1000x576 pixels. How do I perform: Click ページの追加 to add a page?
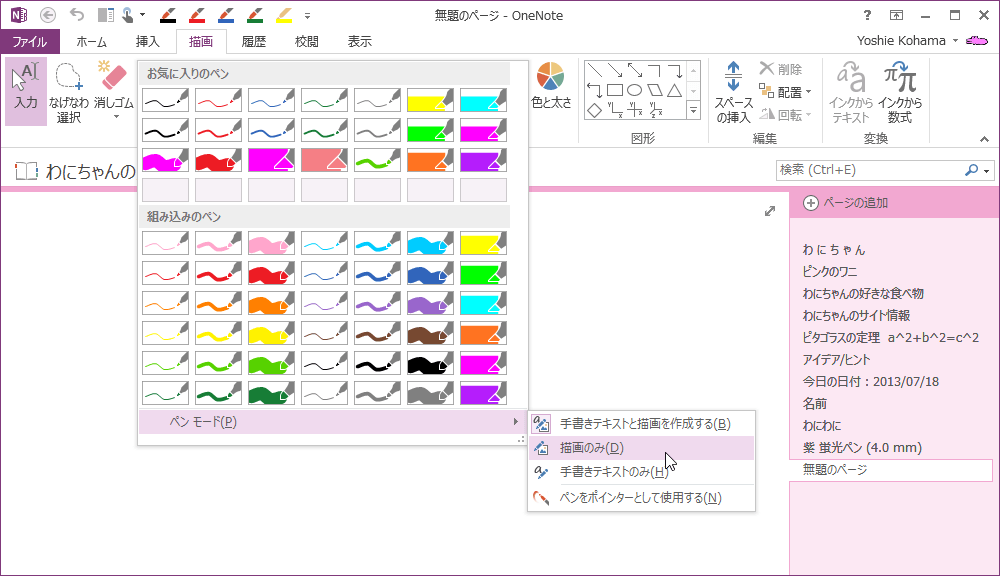[846, 203]
